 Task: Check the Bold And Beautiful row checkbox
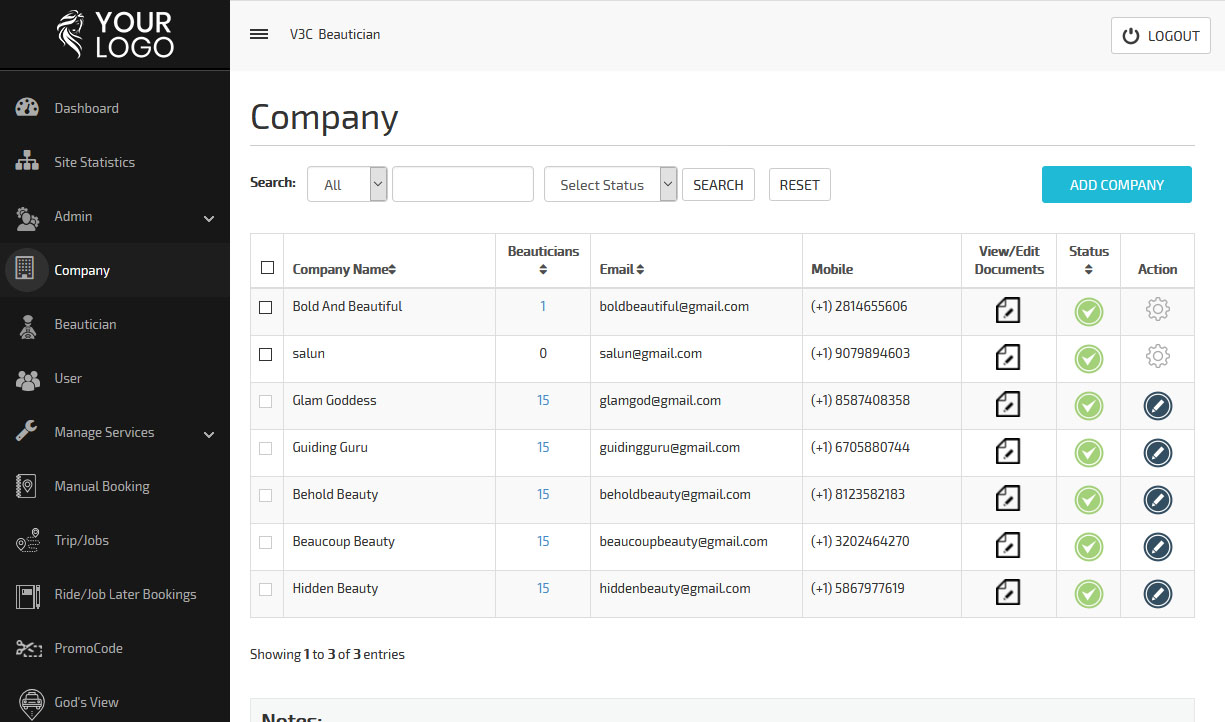[x=265, y=308]
